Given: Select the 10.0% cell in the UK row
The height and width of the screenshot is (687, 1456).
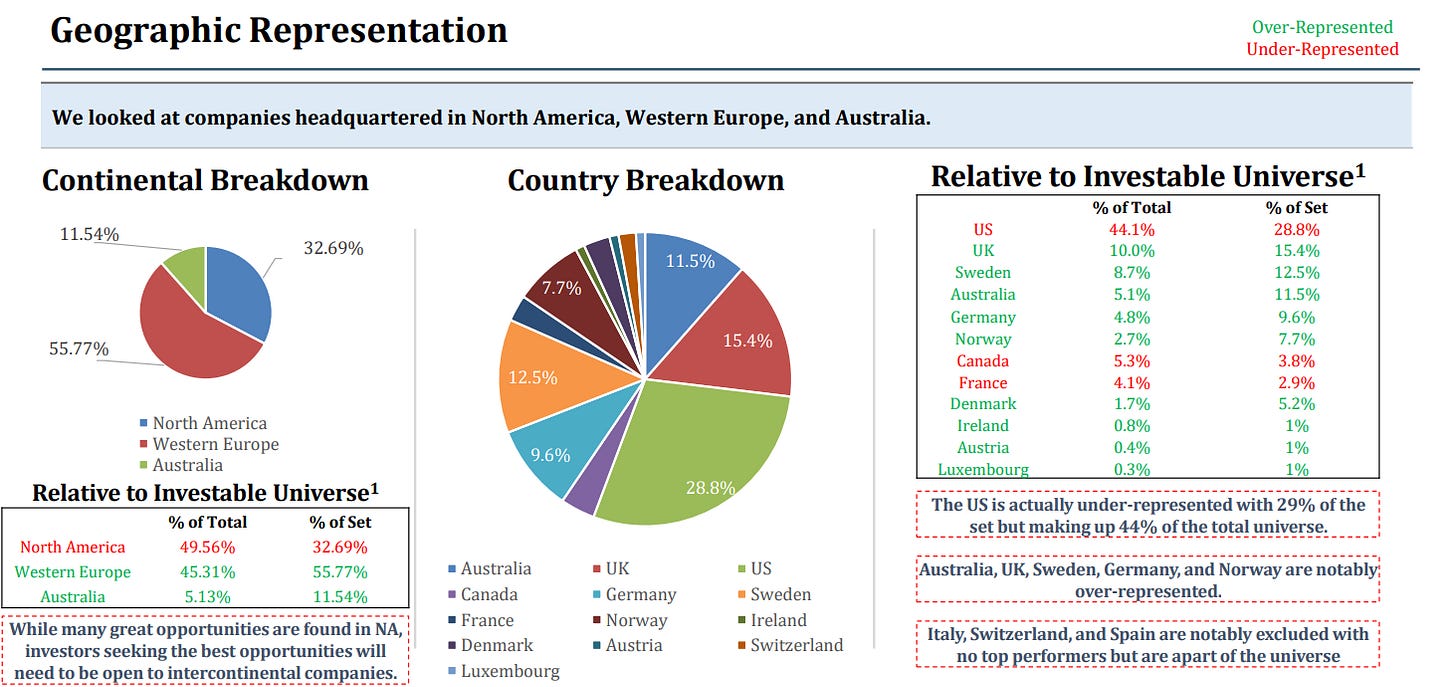Looking at the screenshot, I should tap(1131, 251).
